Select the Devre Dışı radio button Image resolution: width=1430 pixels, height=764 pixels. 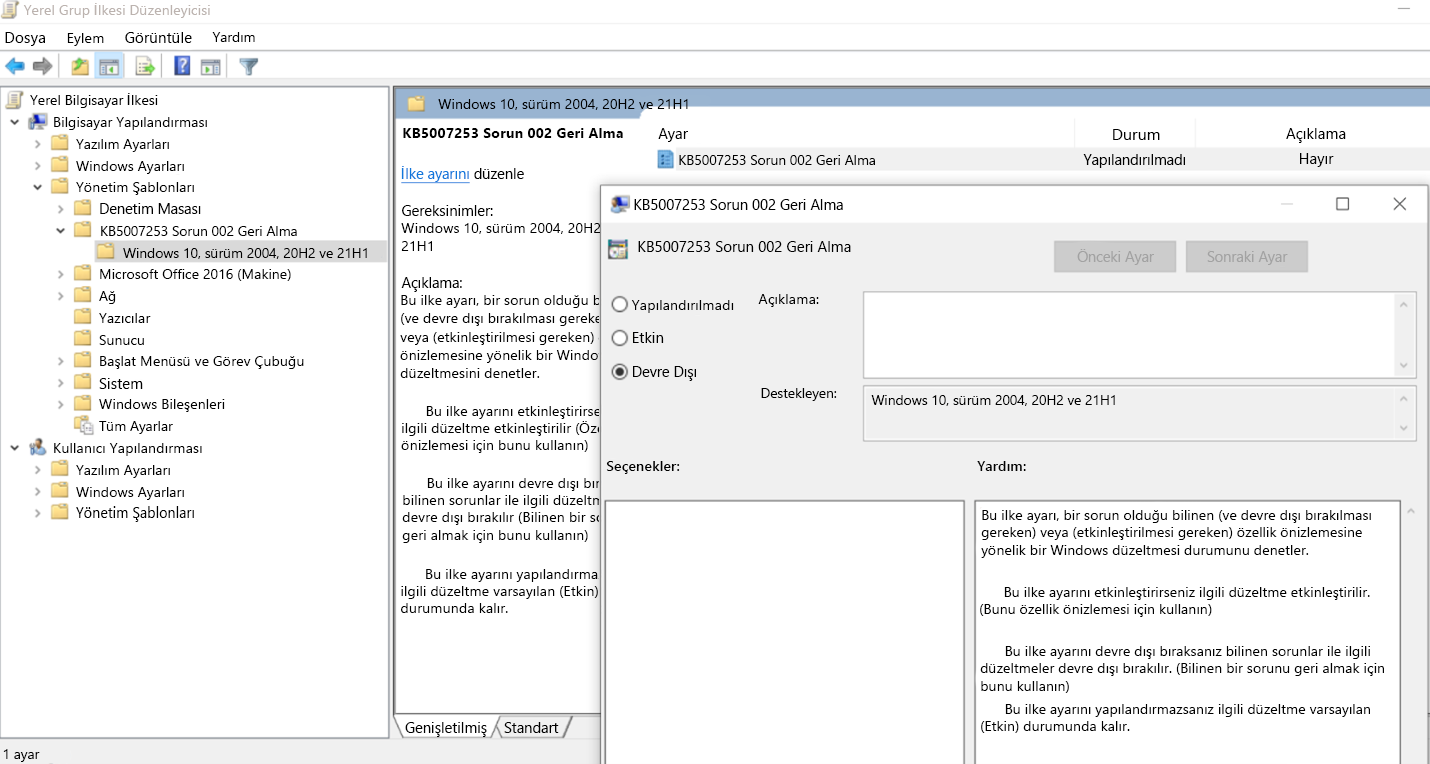tap(619, 372)
